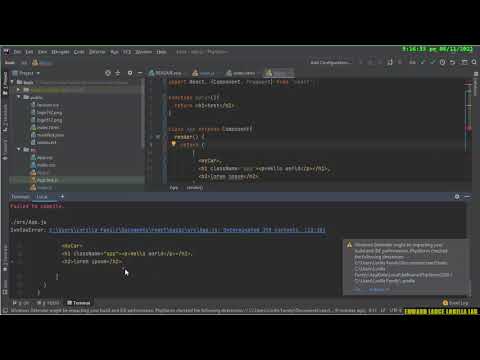Expand the highlighted node_modules folder
Viewport: 480px width, 360px height.
coord(19,90)
